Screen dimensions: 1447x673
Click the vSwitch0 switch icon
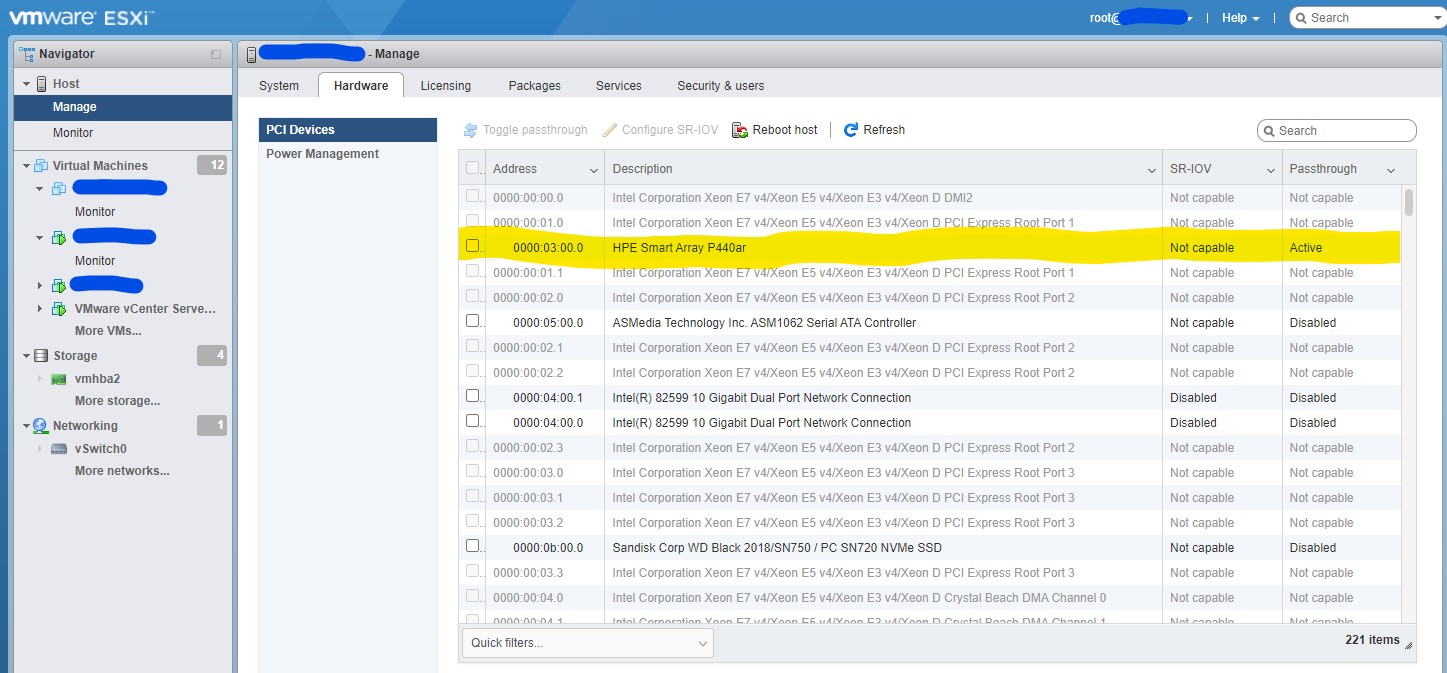[59, 450]
